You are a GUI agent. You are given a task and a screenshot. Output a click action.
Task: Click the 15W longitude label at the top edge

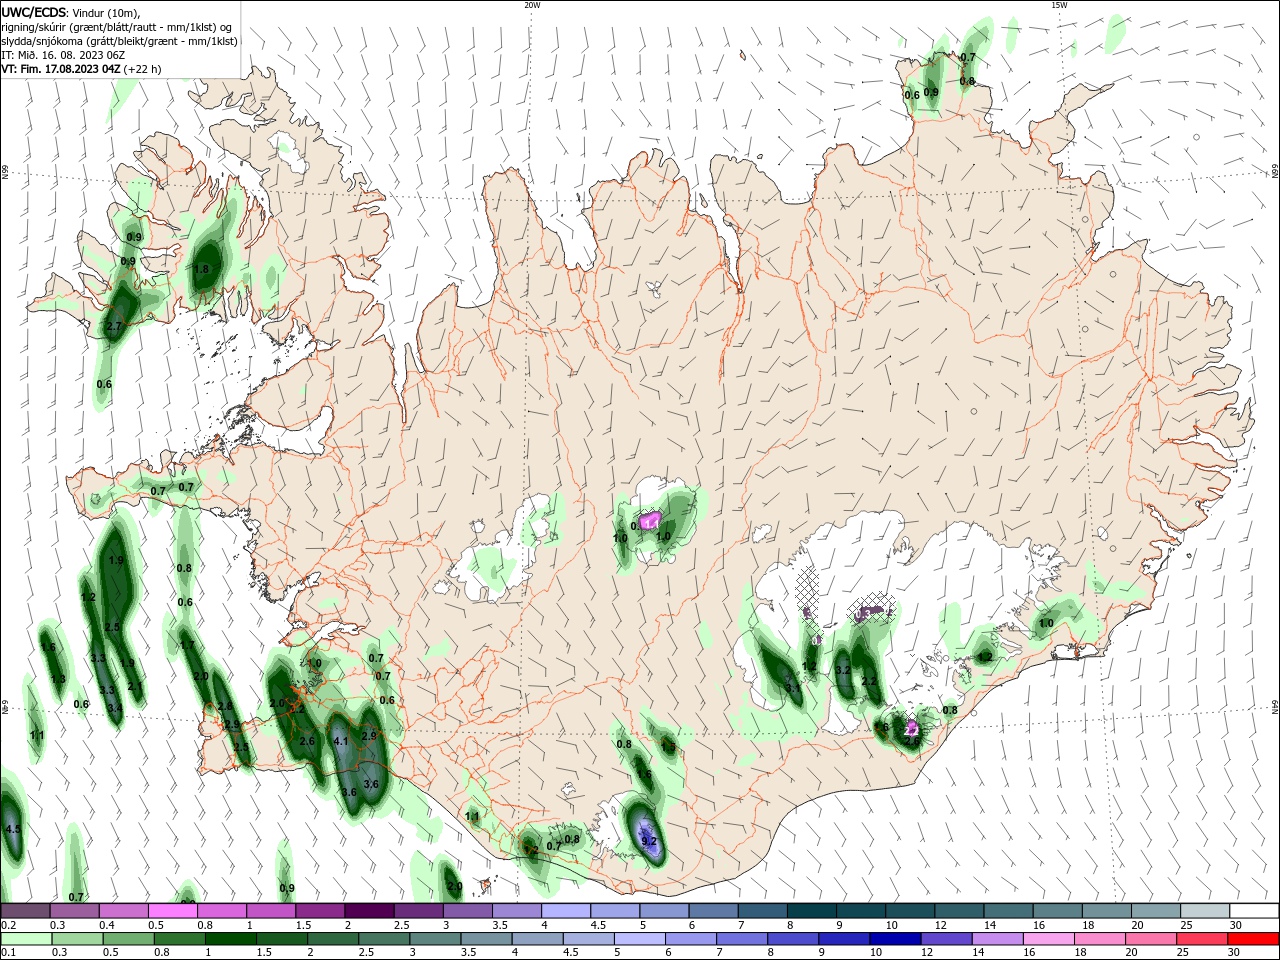point(1059,5)
